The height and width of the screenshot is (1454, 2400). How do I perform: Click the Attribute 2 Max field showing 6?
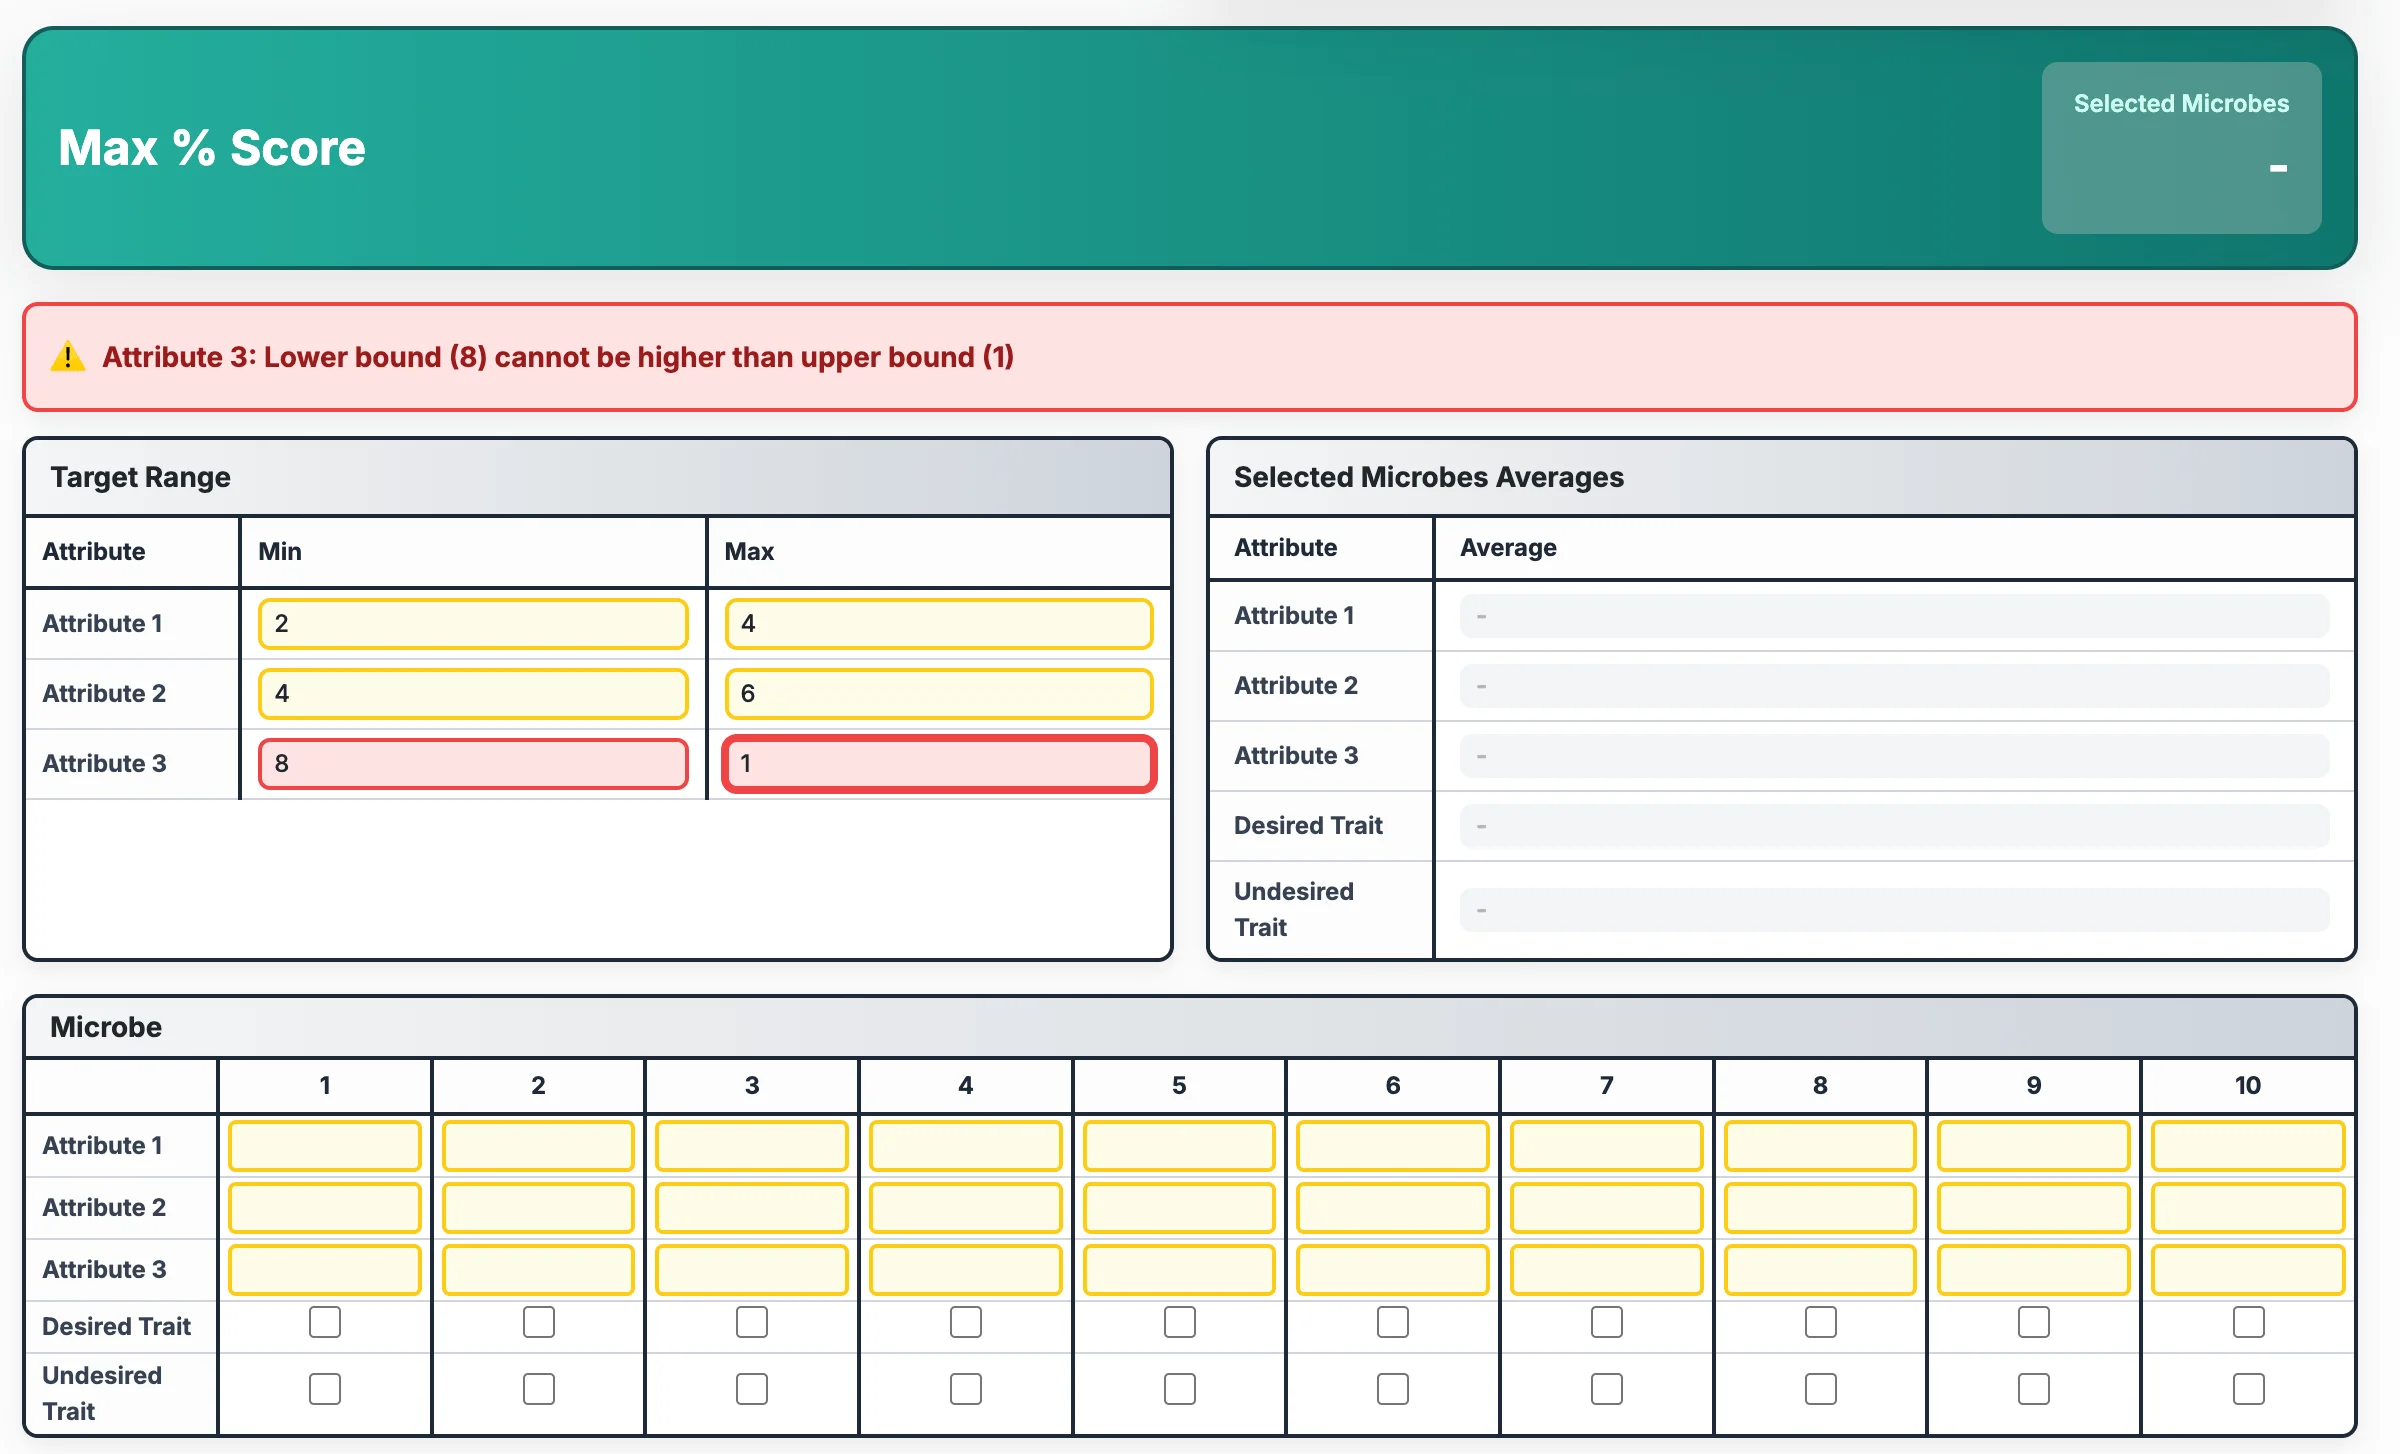tap(938, 692)
